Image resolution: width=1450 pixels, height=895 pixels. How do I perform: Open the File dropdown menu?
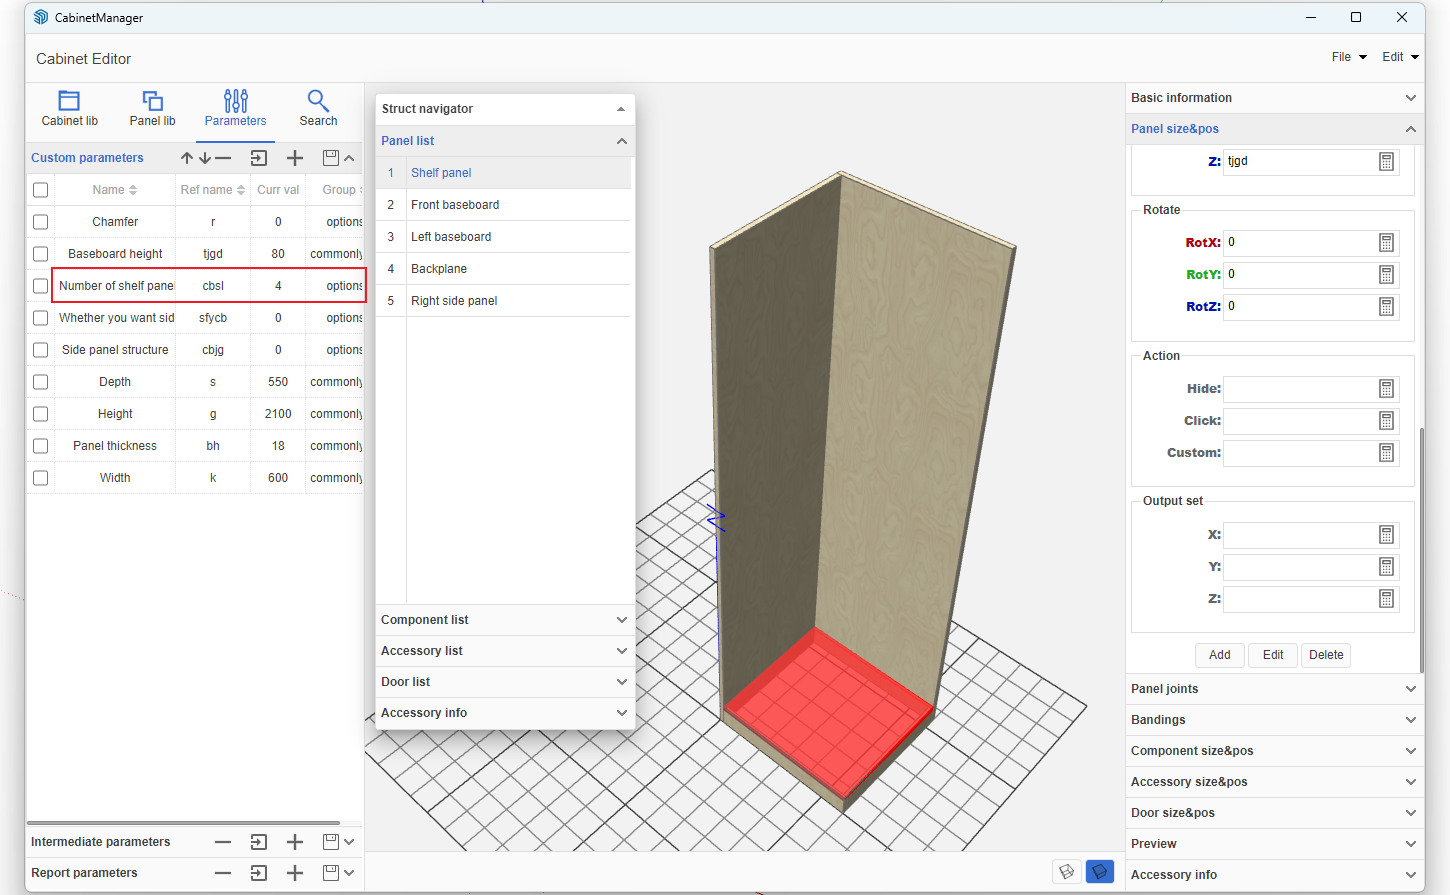tap(1348, 57)
